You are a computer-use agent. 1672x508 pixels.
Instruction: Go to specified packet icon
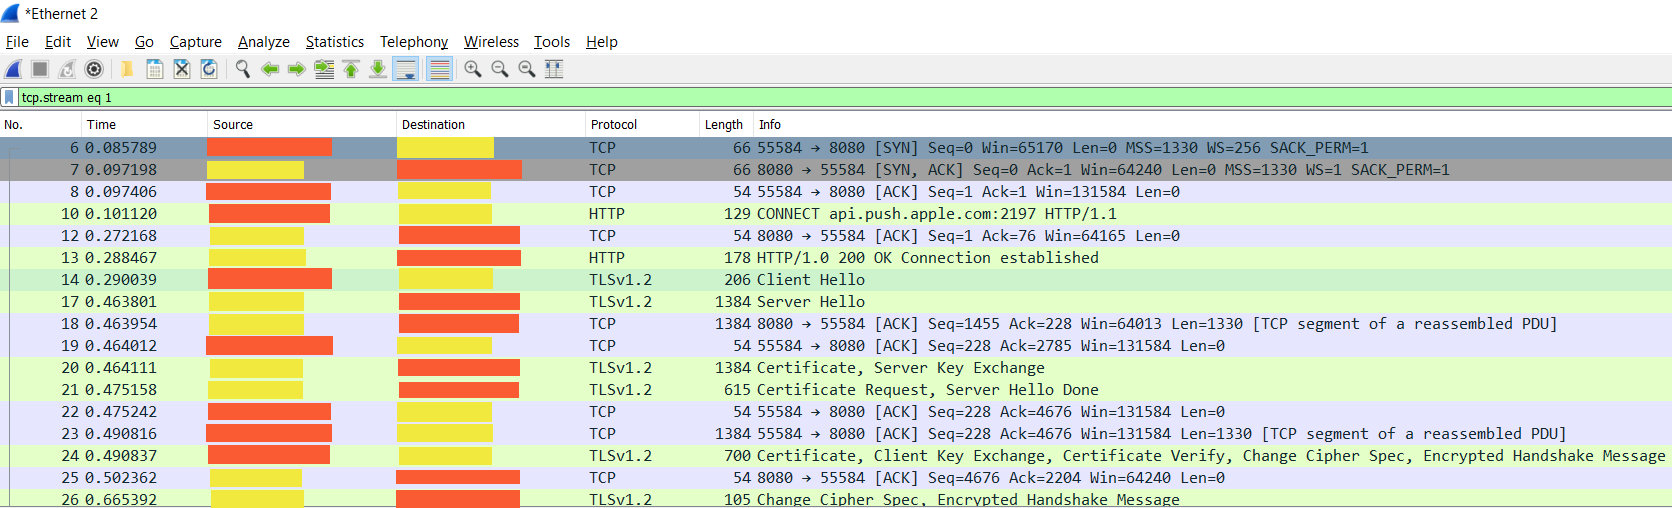(324, 69)
